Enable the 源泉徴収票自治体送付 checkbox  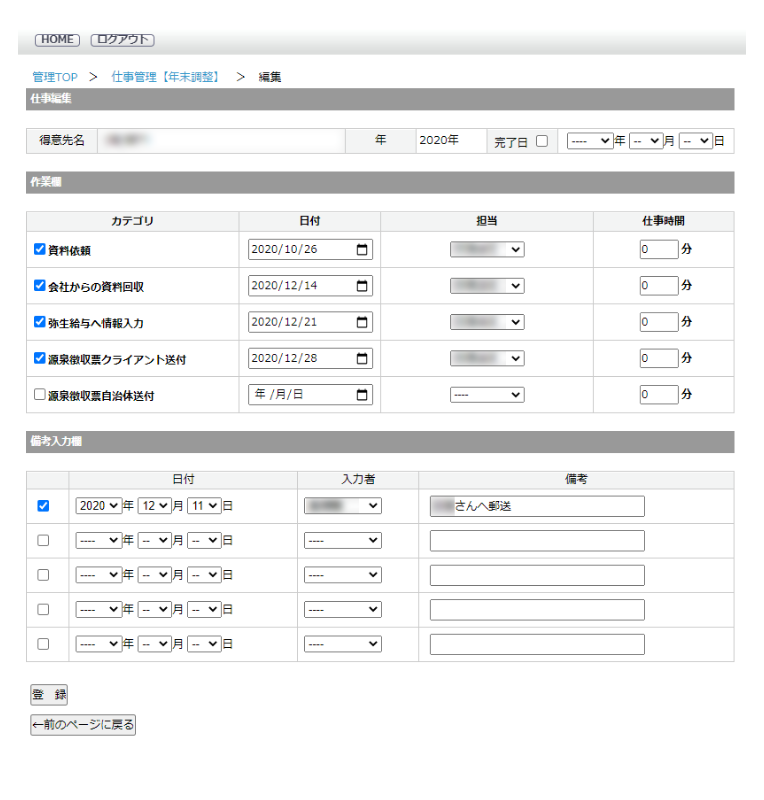click(x=40, y=394)
